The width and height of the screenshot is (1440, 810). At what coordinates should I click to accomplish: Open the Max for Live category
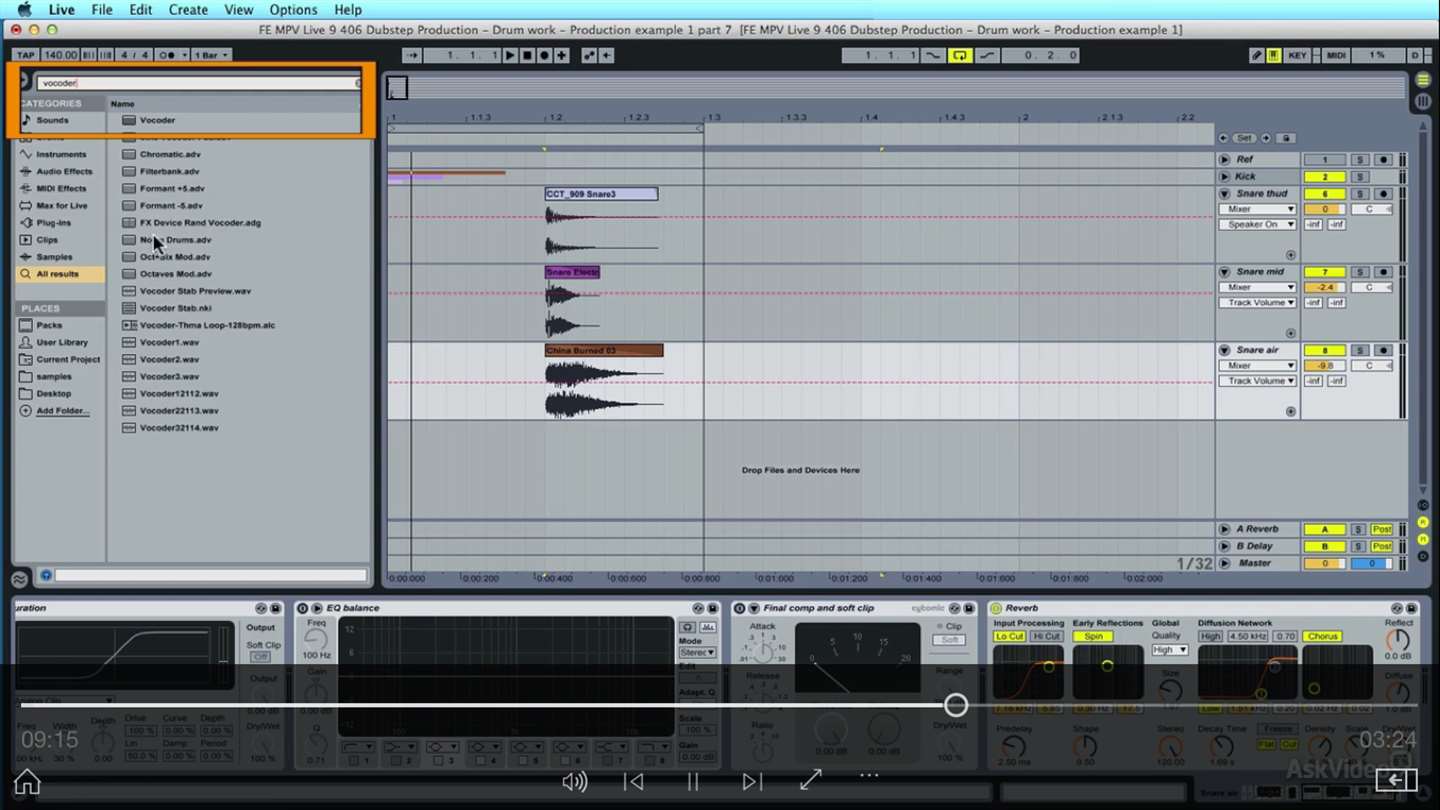[62, 205]
